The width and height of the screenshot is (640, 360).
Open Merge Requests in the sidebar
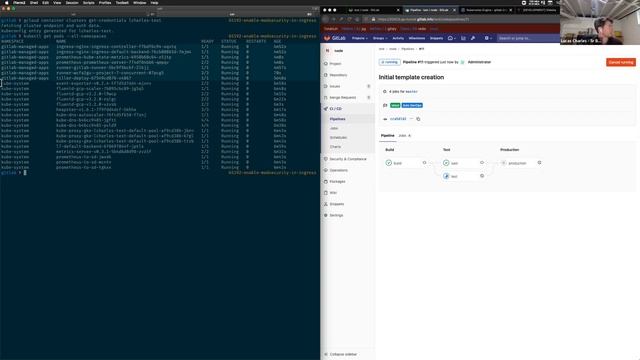(343, 98)
